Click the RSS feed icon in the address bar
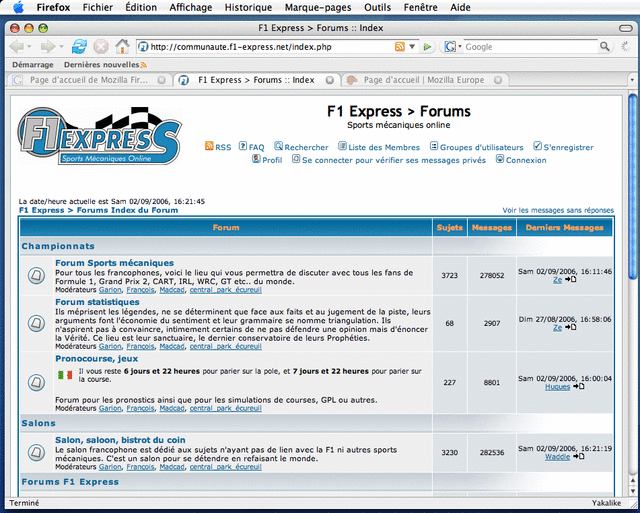The height and width of the screenshot is (513, 640). click(x=400, y=47)
